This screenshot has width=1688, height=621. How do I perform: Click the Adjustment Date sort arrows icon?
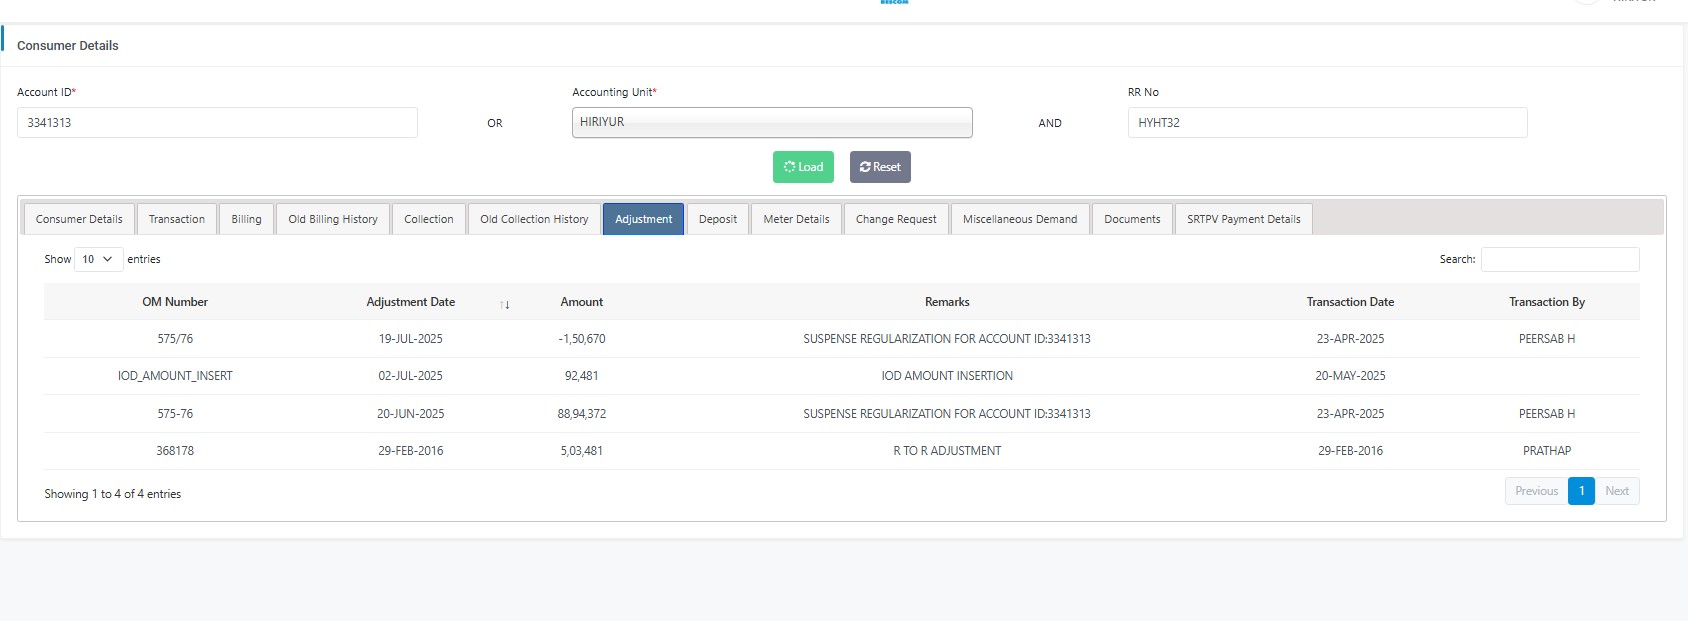click(505, 304)
